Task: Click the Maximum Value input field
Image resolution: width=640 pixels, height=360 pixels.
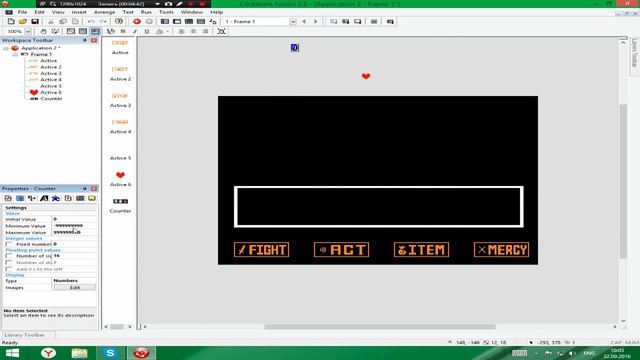Action: point(74,232)
